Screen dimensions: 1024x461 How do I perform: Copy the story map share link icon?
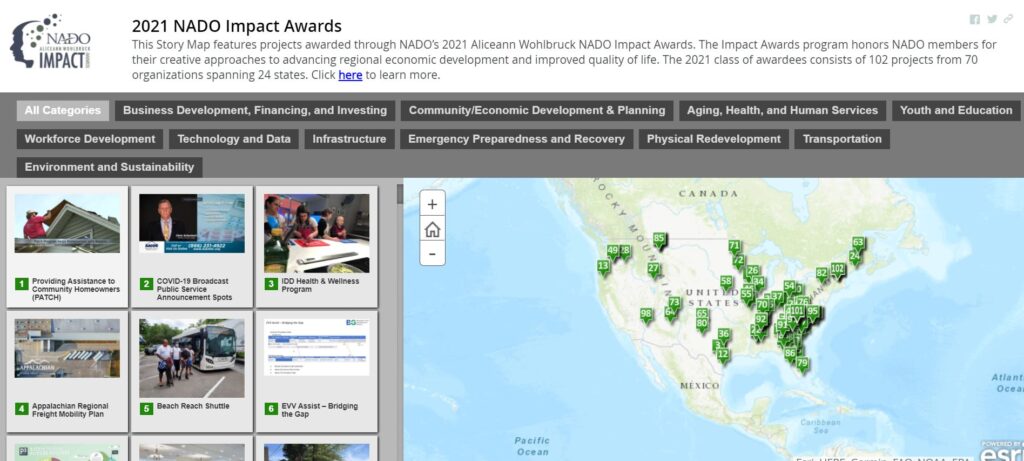click(1008, 20)
